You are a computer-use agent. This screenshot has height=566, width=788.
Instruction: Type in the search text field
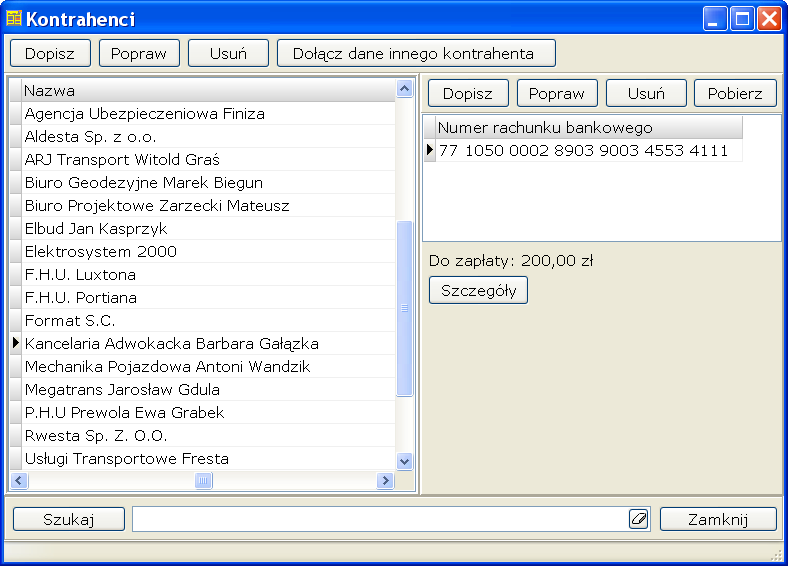[x=380, y=519]
